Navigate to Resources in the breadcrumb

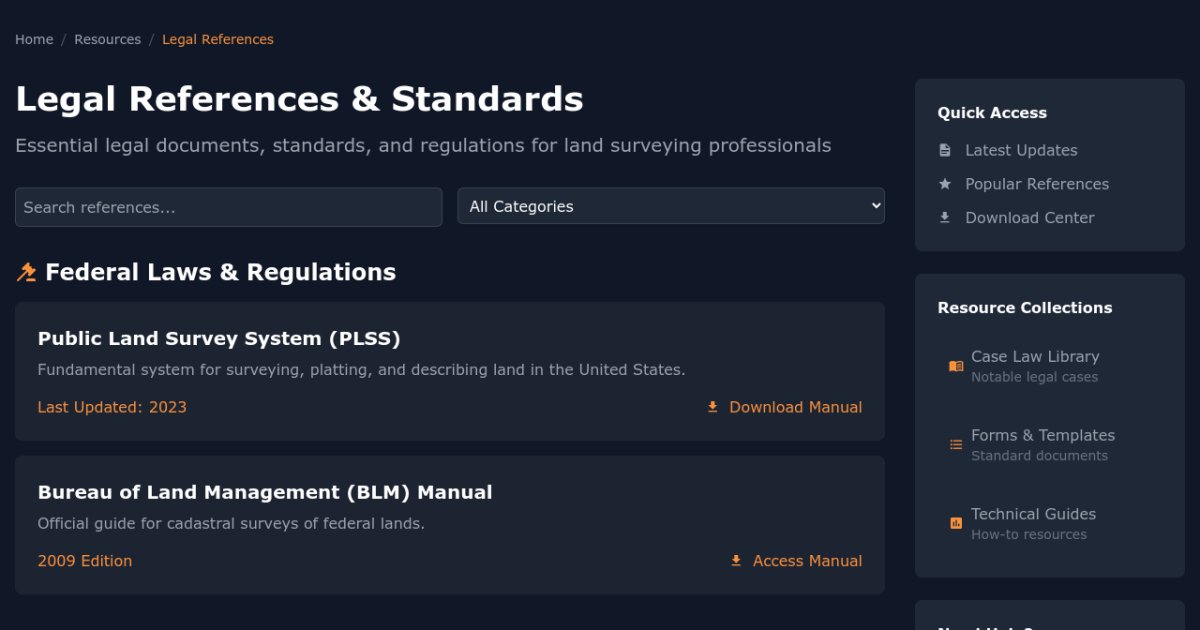click(x=107, y=40)
